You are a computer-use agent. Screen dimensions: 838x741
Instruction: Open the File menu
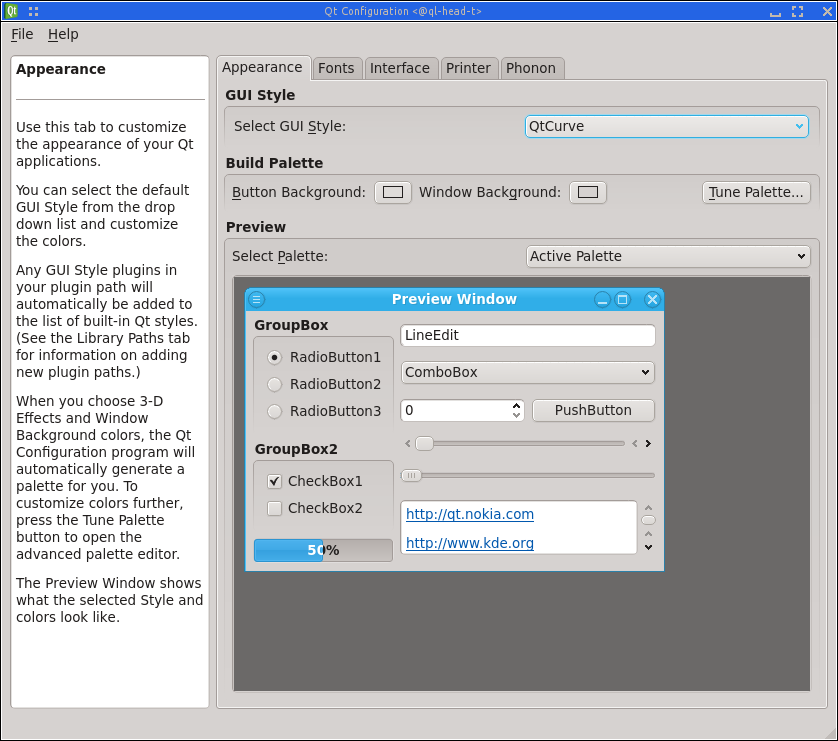point(22,34)
